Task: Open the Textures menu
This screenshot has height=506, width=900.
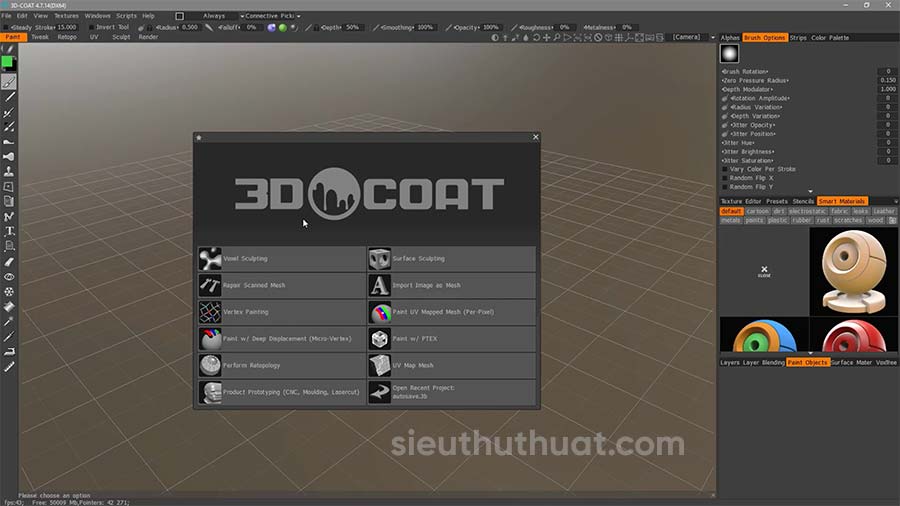Action: tap(66, 16)
